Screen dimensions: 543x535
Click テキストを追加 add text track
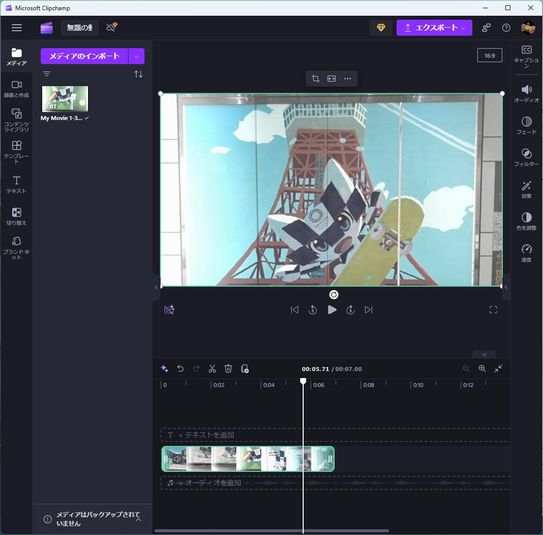tap(335, 435)
